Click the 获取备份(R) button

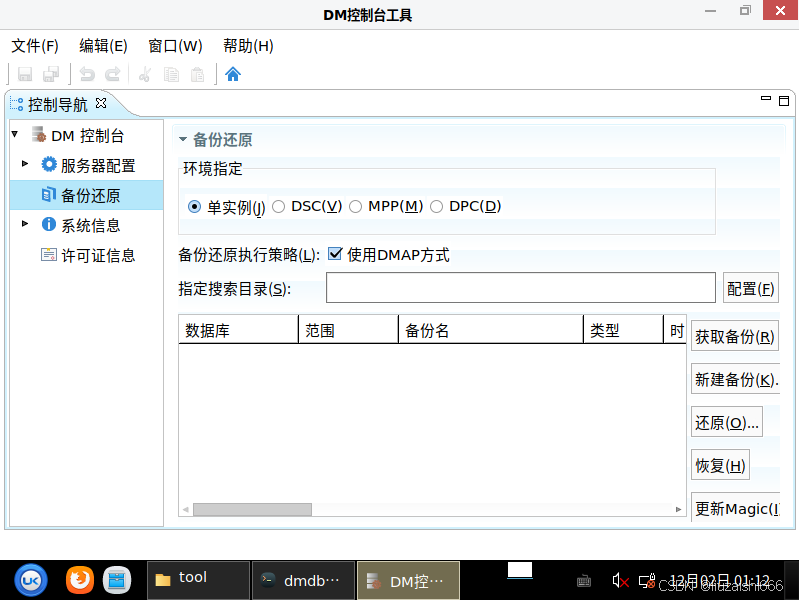point(734,336)
